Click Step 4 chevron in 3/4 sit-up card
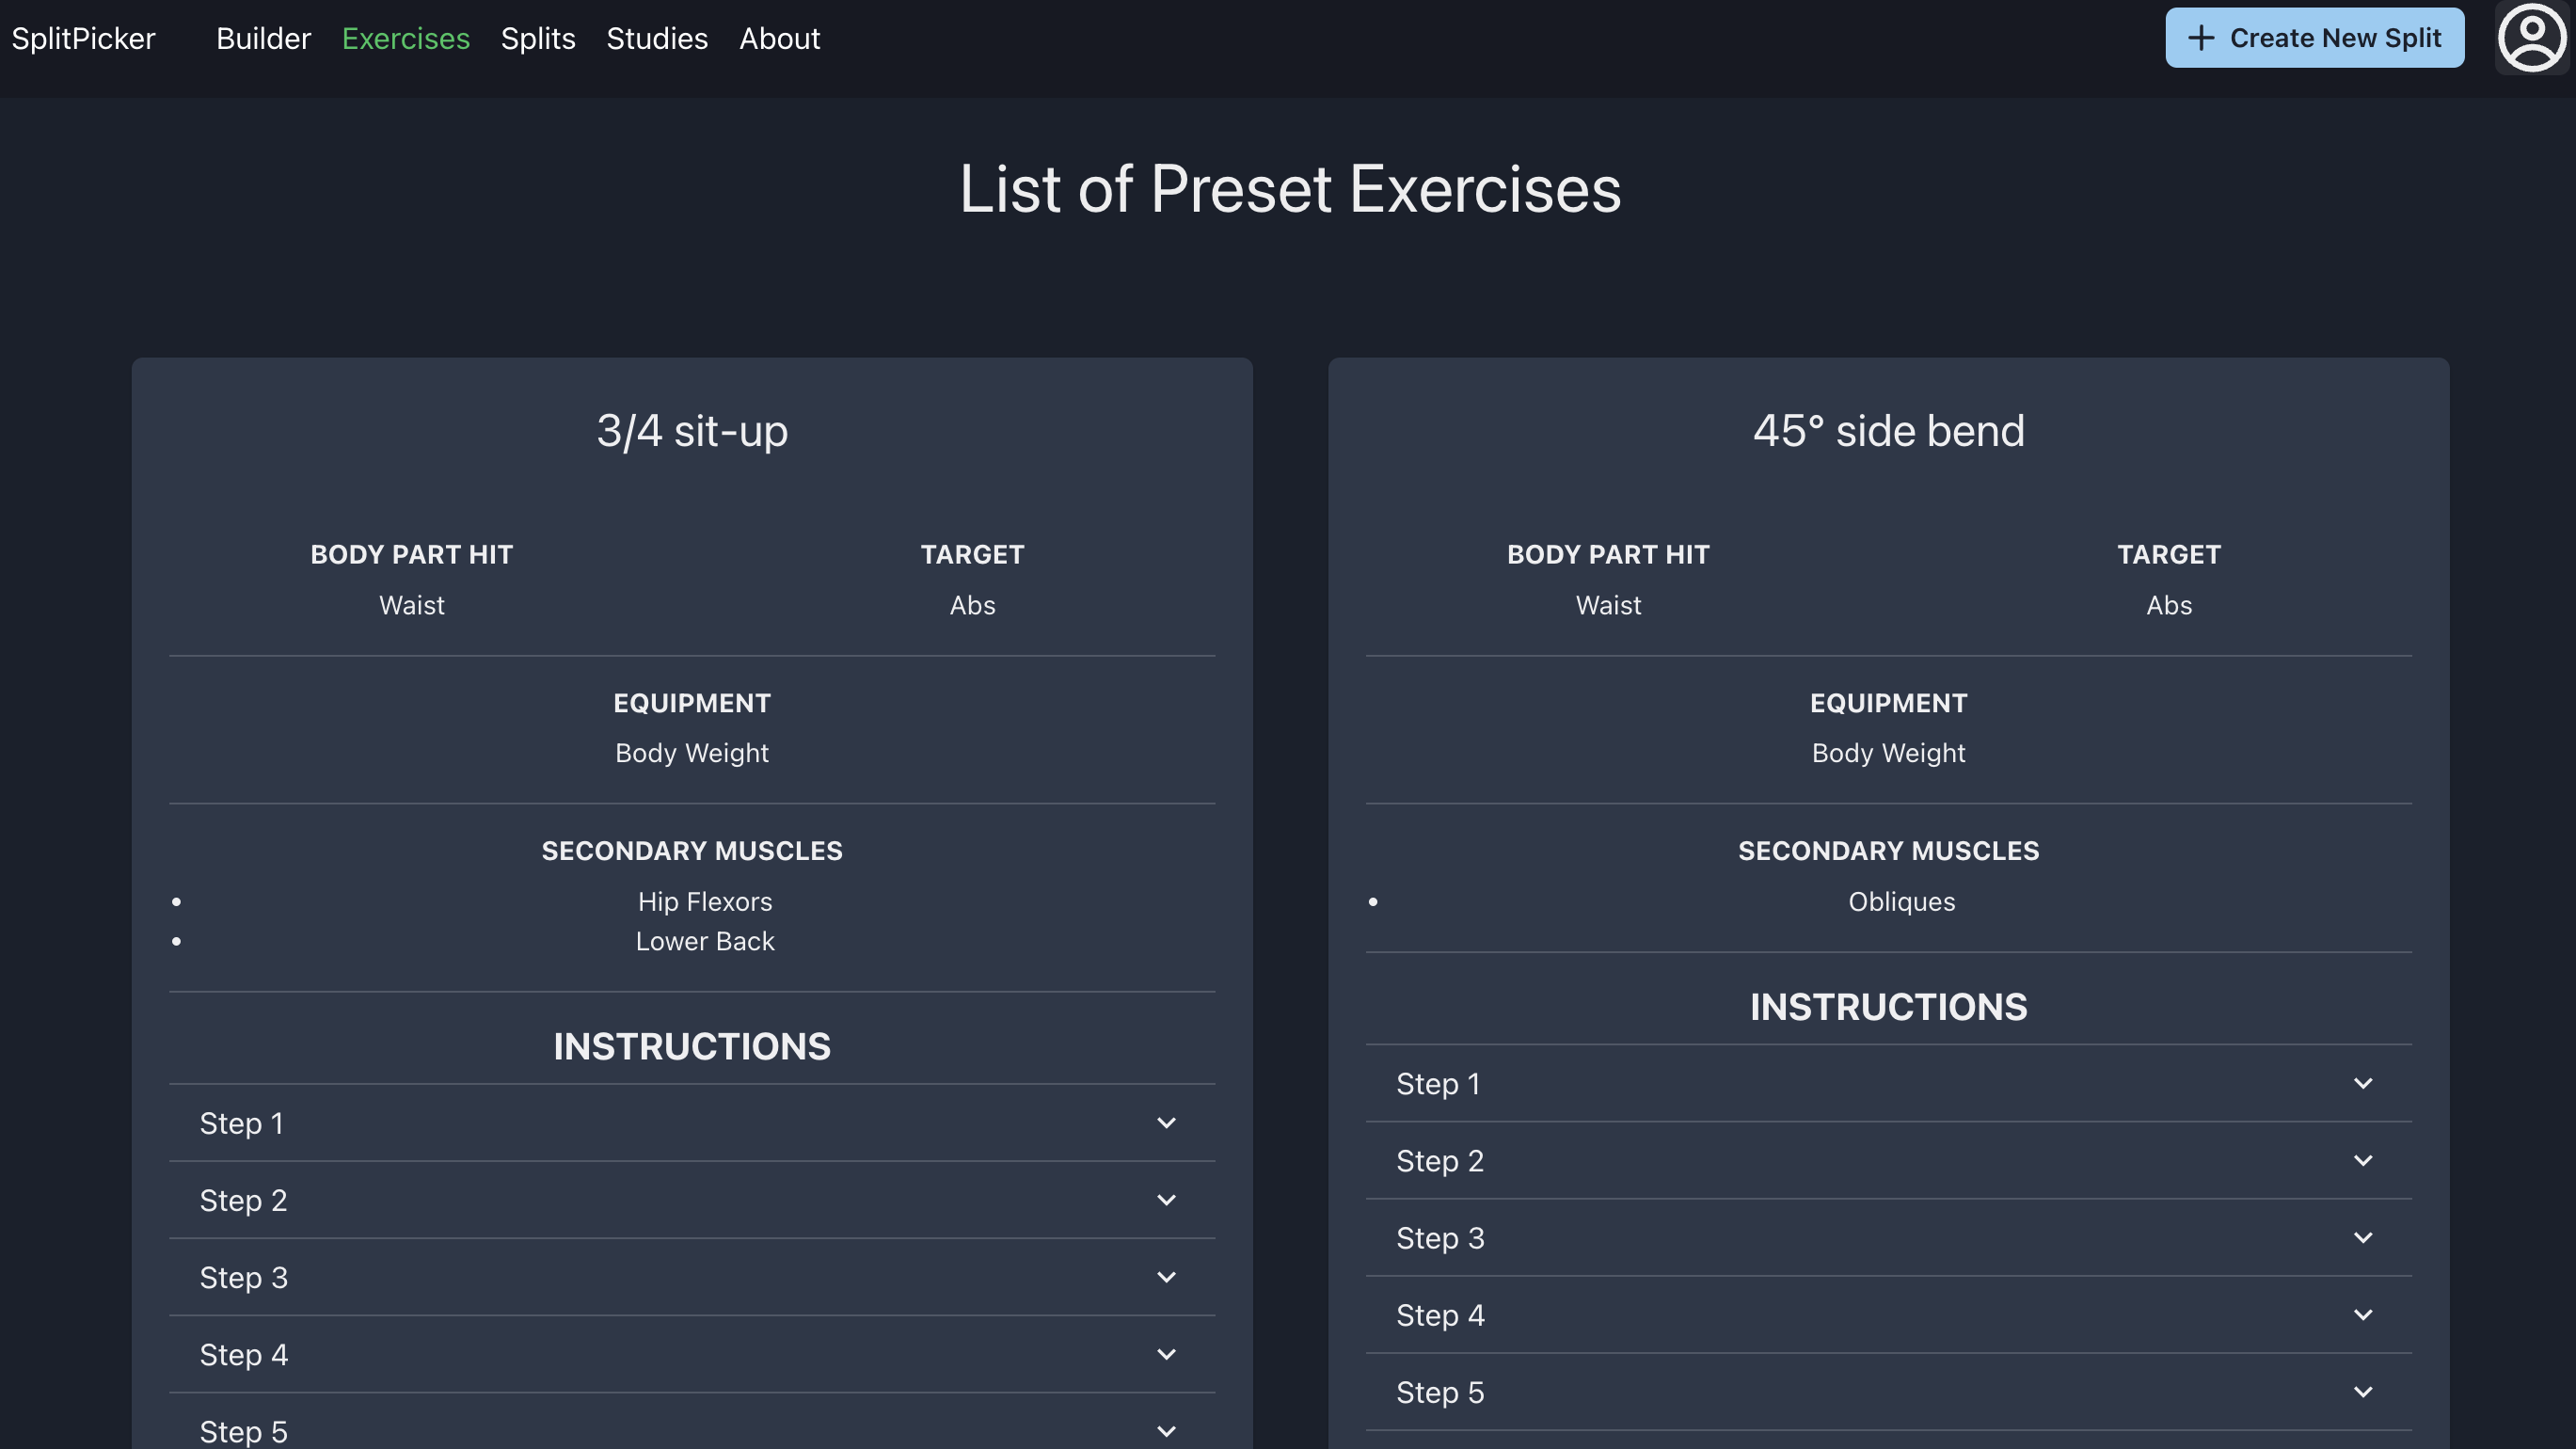Viewport: 2576px width, 1449px height. [x=1165, y=1354]
